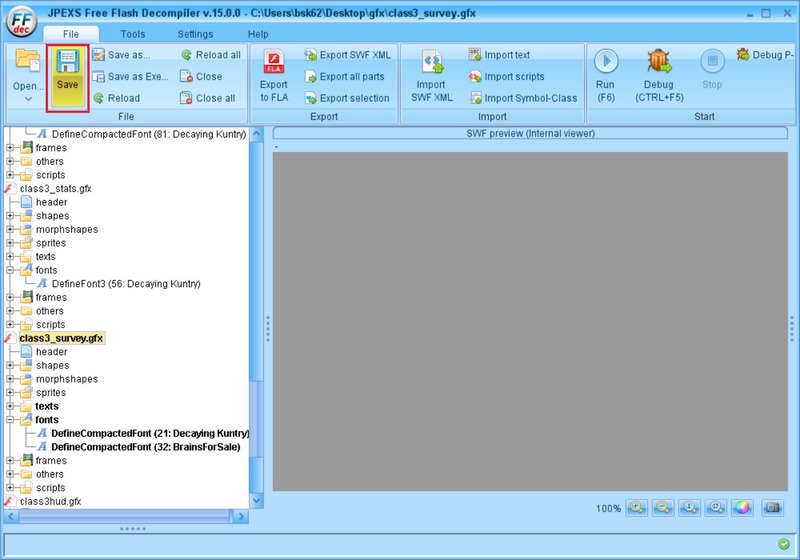Click Export all parts

[344, 77]
